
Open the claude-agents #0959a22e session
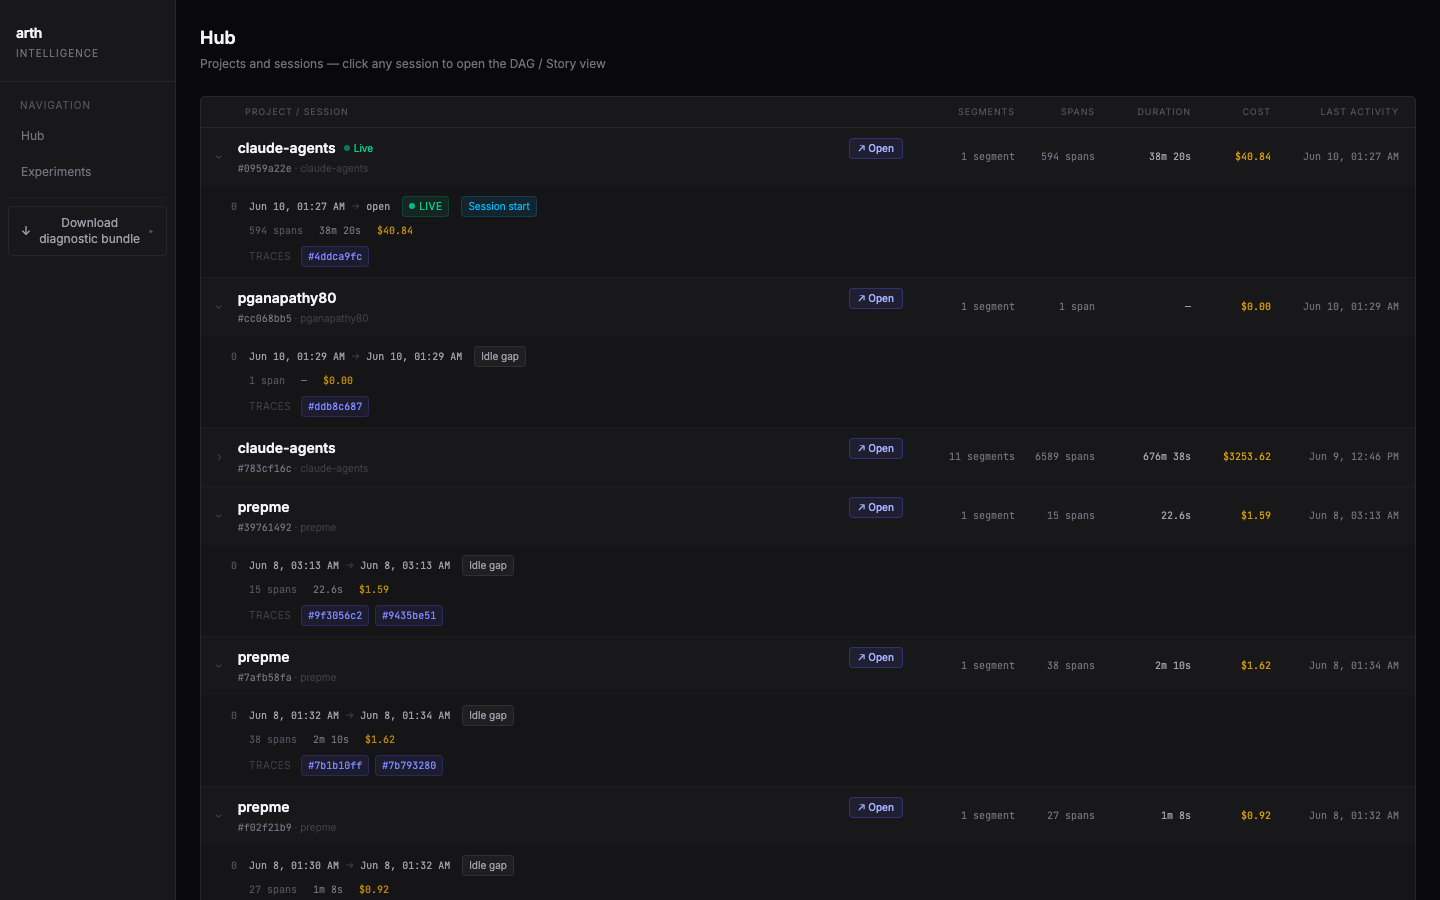[x=876, y=148]
